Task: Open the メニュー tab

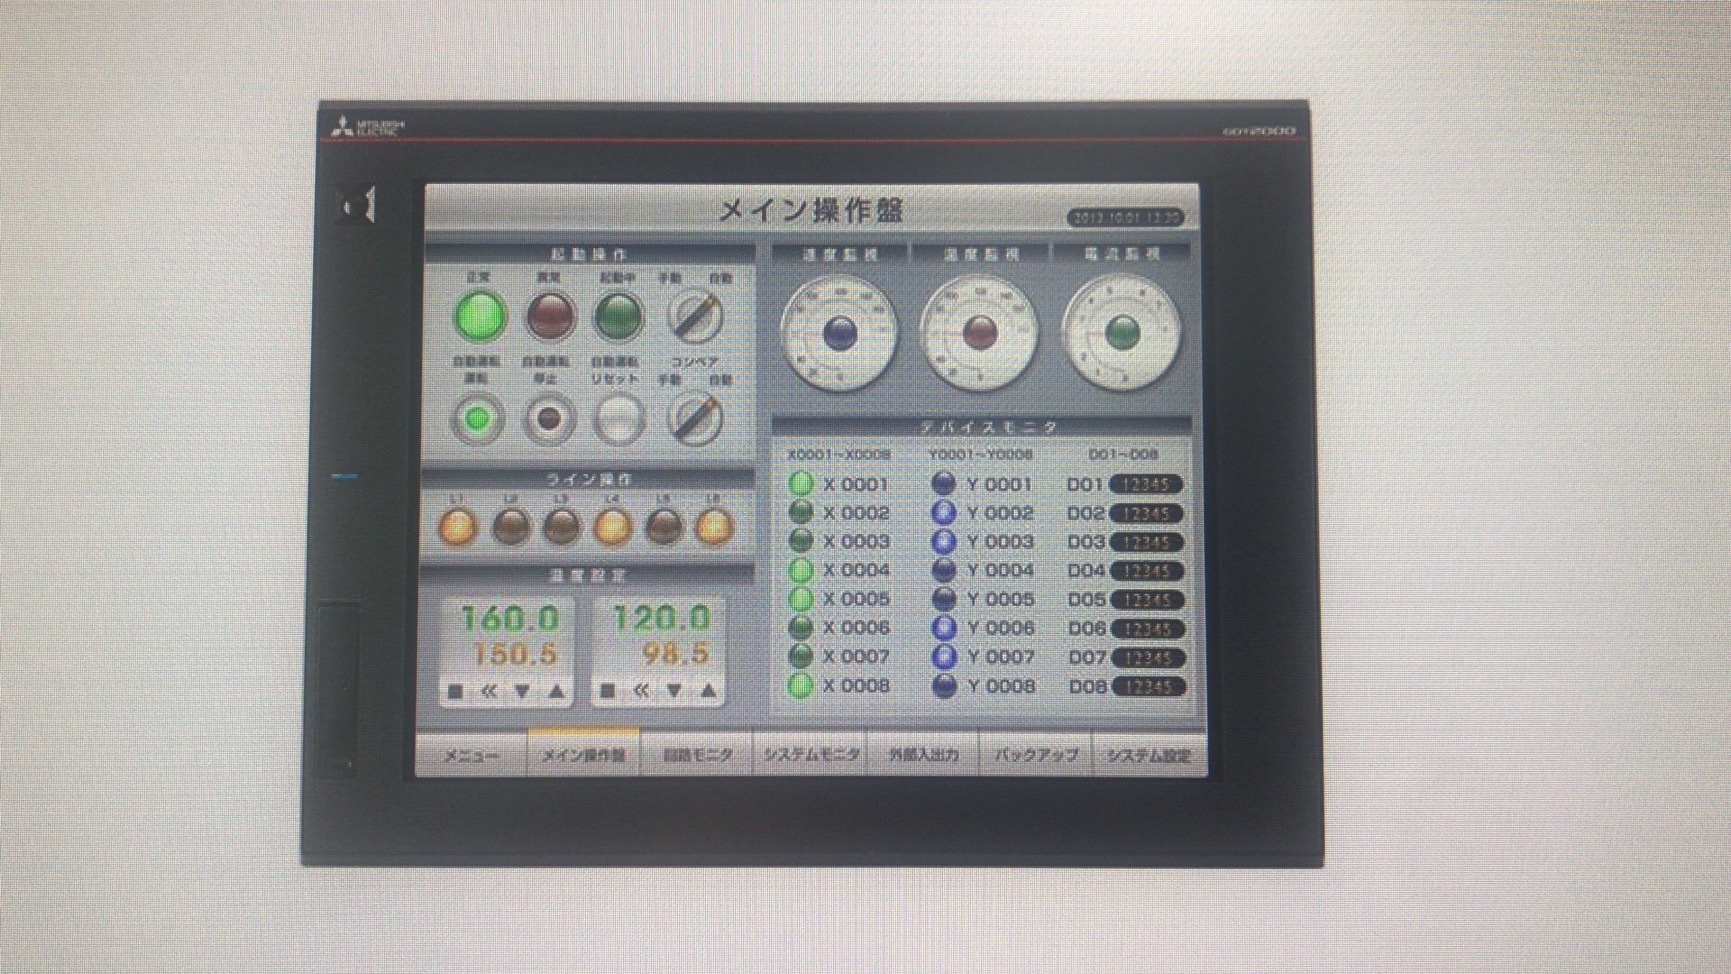Action: [x=471, y=754]
